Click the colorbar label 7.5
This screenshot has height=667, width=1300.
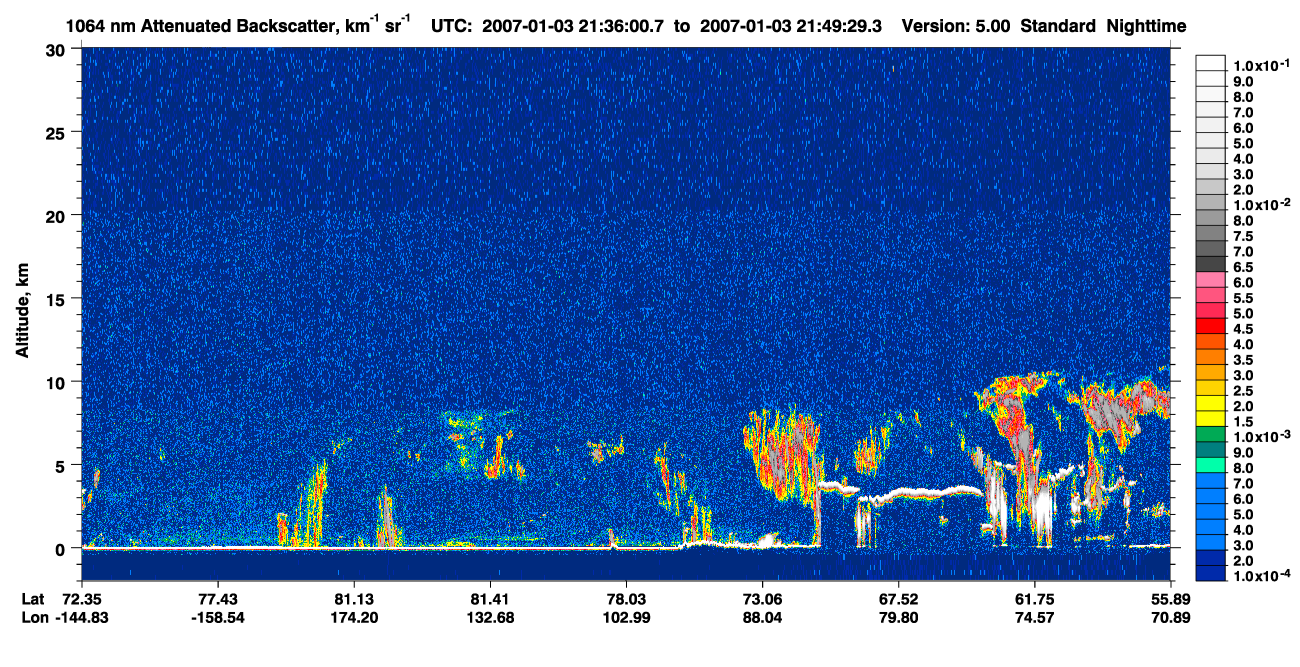point(1243,236)
